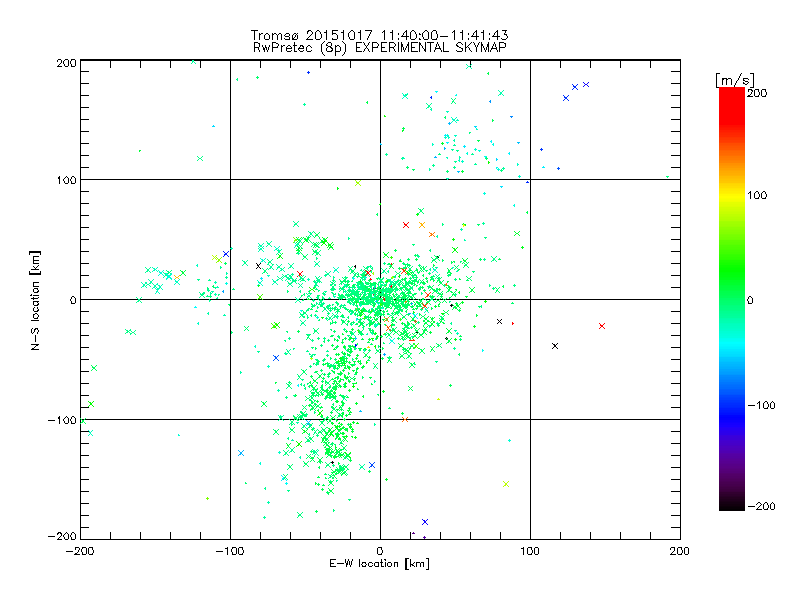Click the 100 tick label on N-S axis
The image size is (800, 600).
click(66, 180)
